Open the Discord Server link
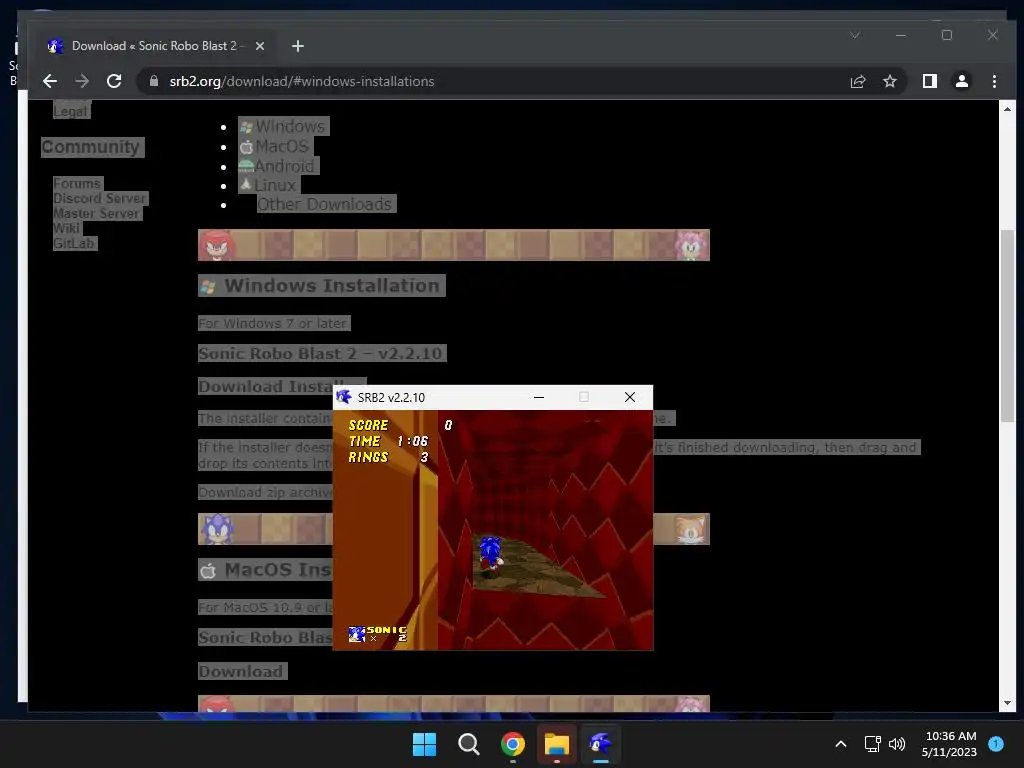This screenshot has height=768, width=1024. pos(99,199)
